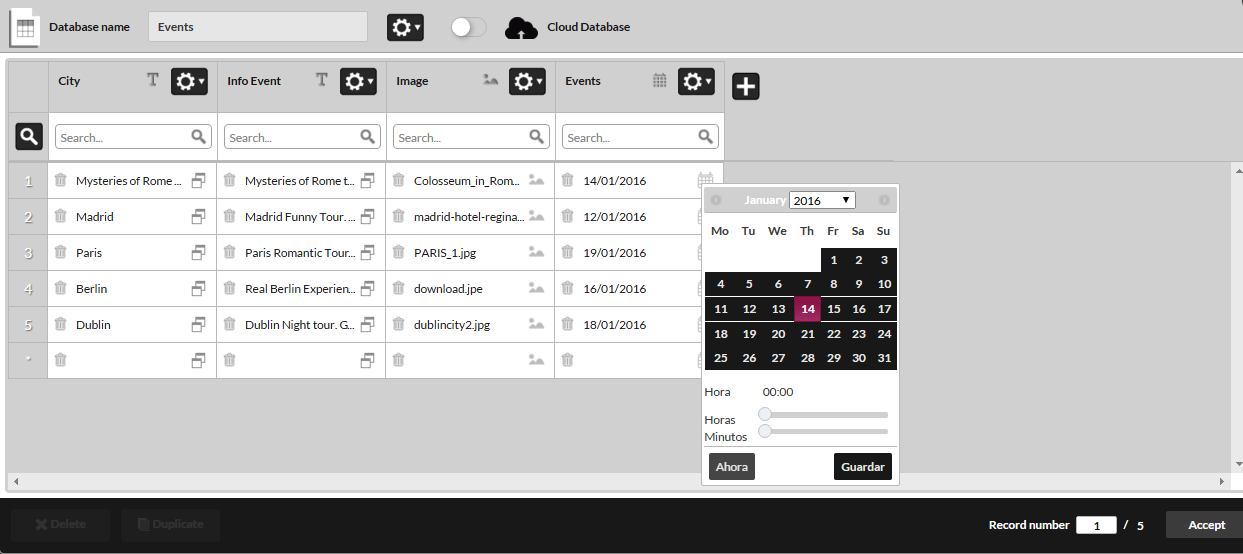
Task: Delete City value in Madrid row
Action: 60,216
